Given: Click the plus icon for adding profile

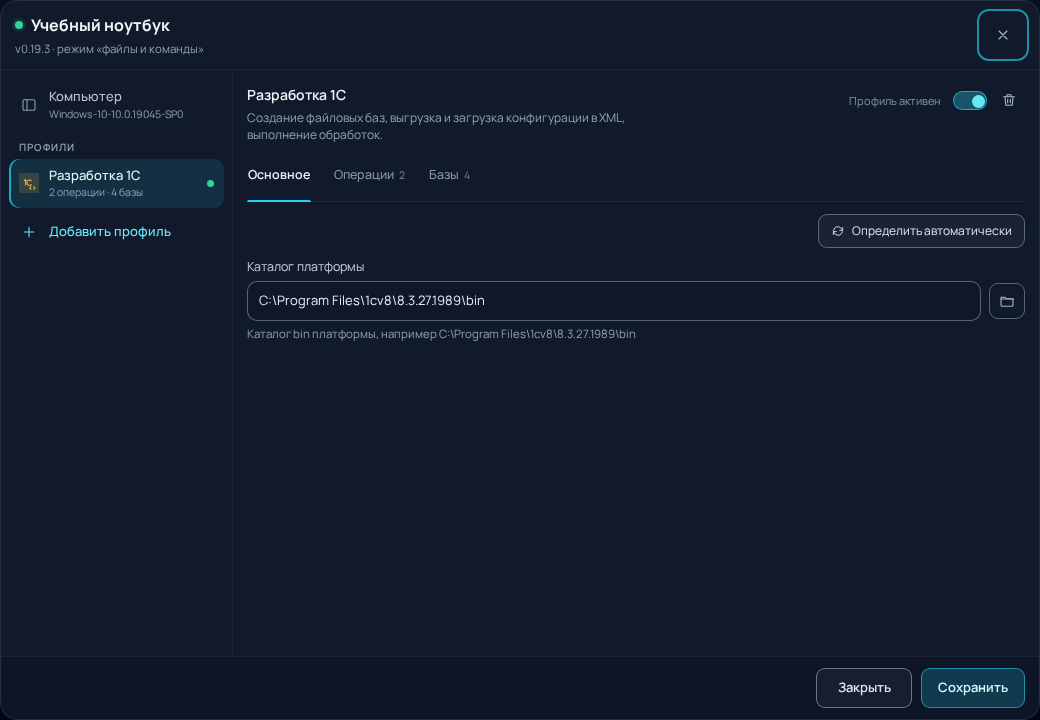Looking at the screenshot, I should [x=29, y=232].
